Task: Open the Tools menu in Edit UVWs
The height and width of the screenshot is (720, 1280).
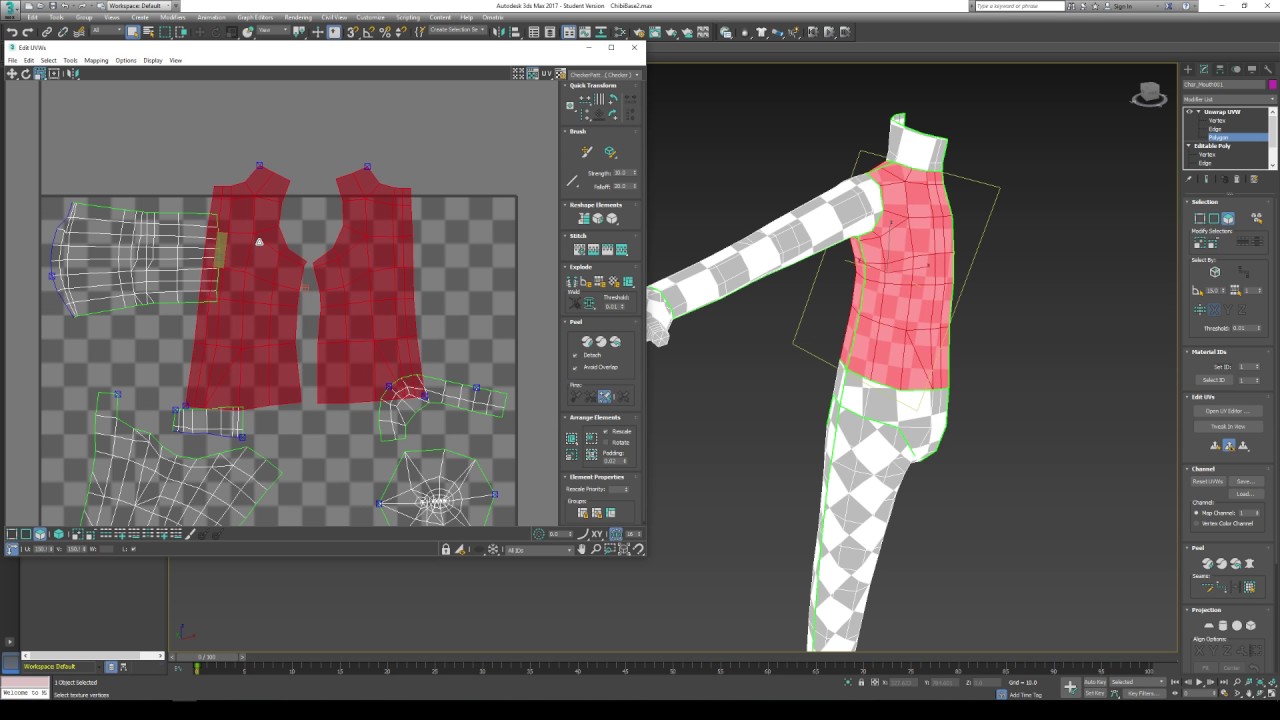Action: click(70, 60)
